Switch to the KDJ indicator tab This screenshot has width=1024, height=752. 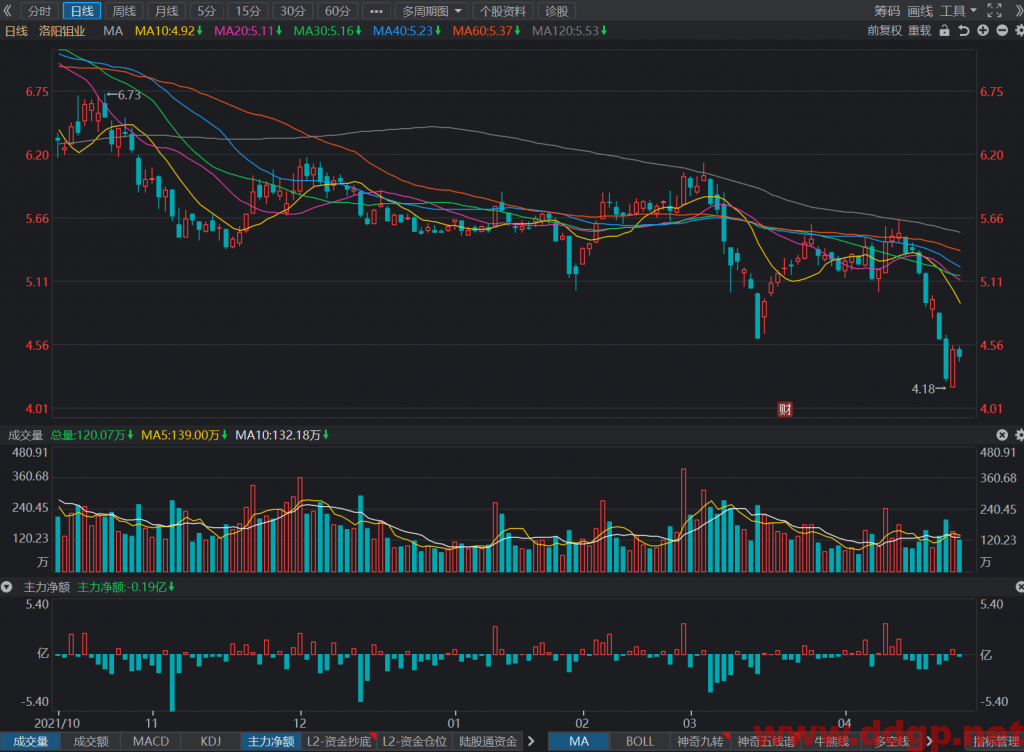(211, 742)
